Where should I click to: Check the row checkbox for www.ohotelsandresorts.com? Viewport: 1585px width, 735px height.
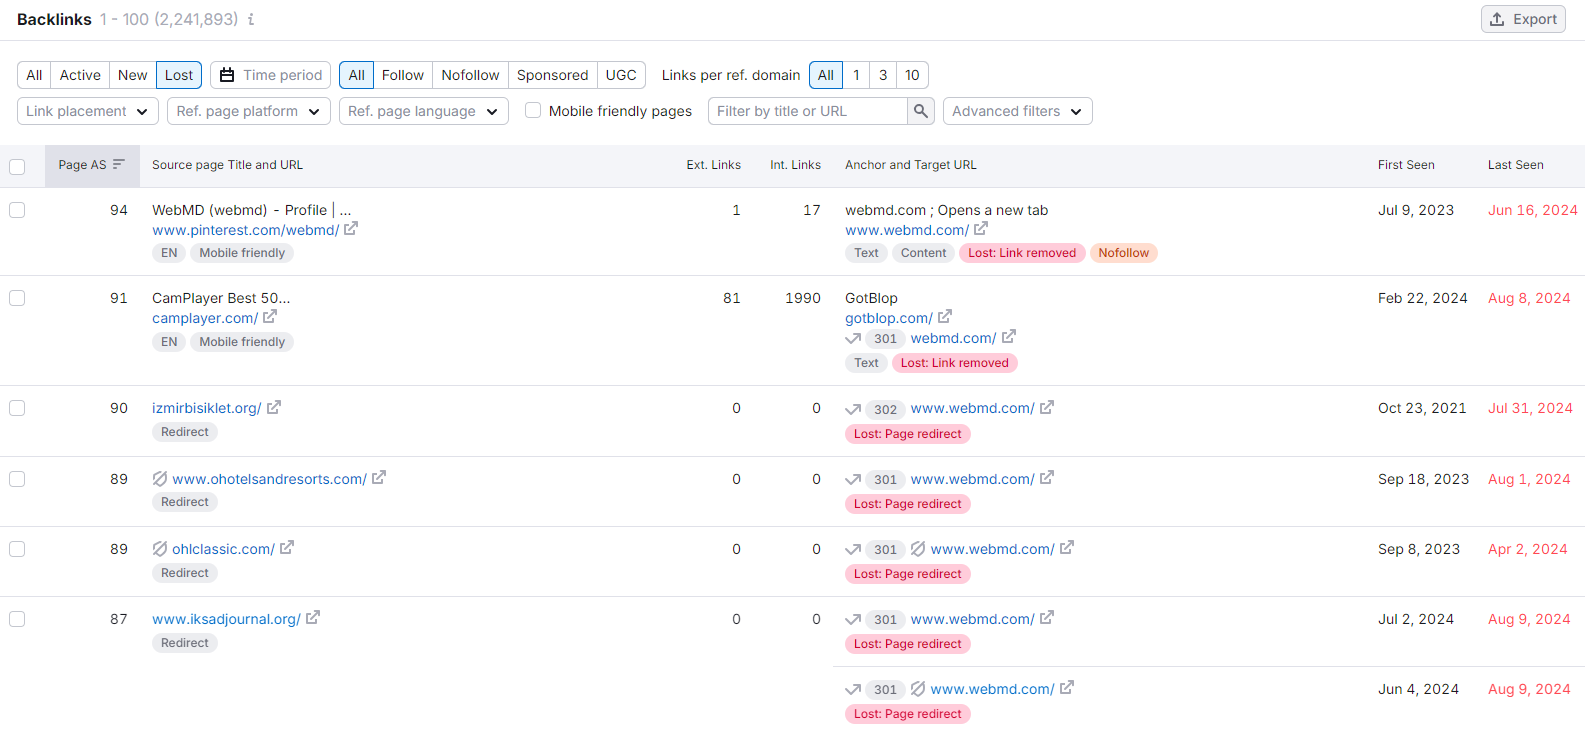tap(17, 479)
